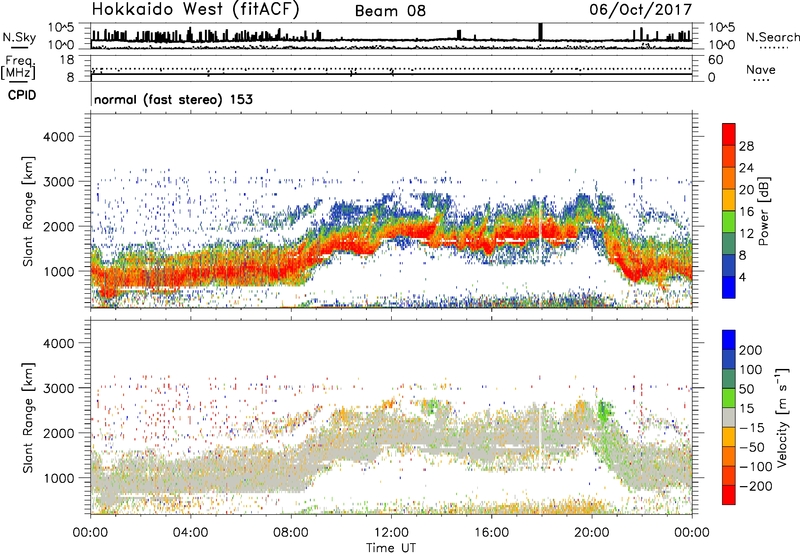Pick the red top segment of the Power colorbar
This screenshot has width=800, height=554.
click(729, 134)
